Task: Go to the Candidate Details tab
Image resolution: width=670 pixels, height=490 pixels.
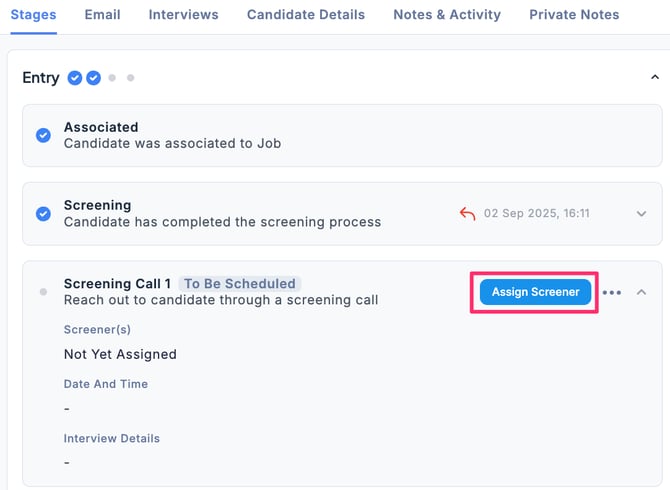Action: click(305, 15)
